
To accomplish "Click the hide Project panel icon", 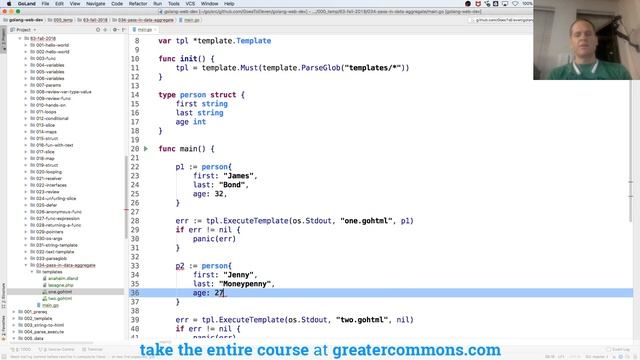I will pyautogui.click(x=124, y=30).
